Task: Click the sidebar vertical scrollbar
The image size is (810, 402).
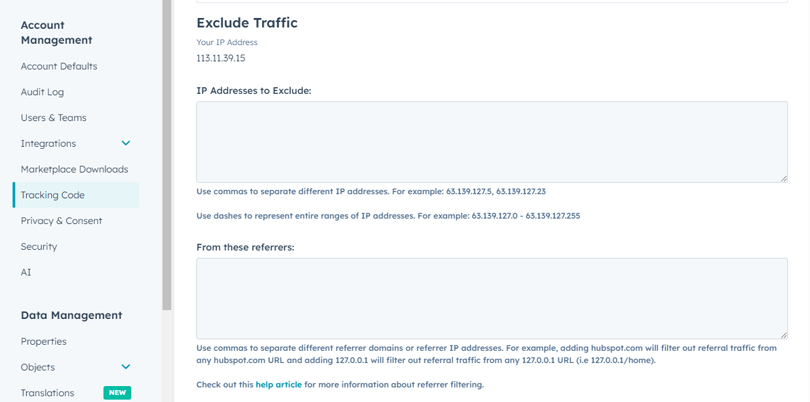Action: [x=167, y=155]
